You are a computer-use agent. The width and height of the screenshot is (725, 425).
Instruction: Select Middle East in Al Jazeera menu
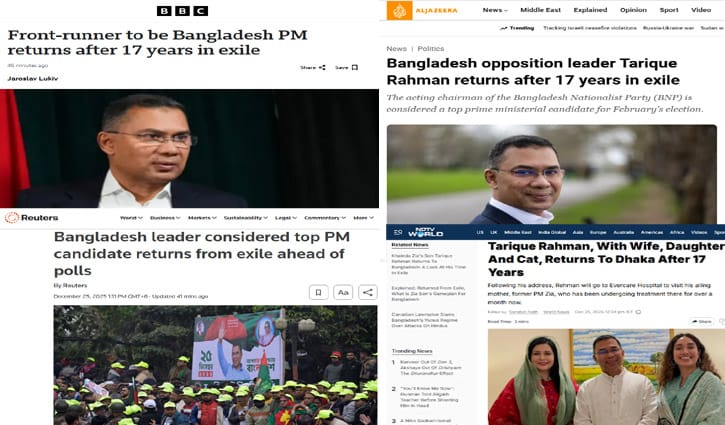click(x=541, y=10)
